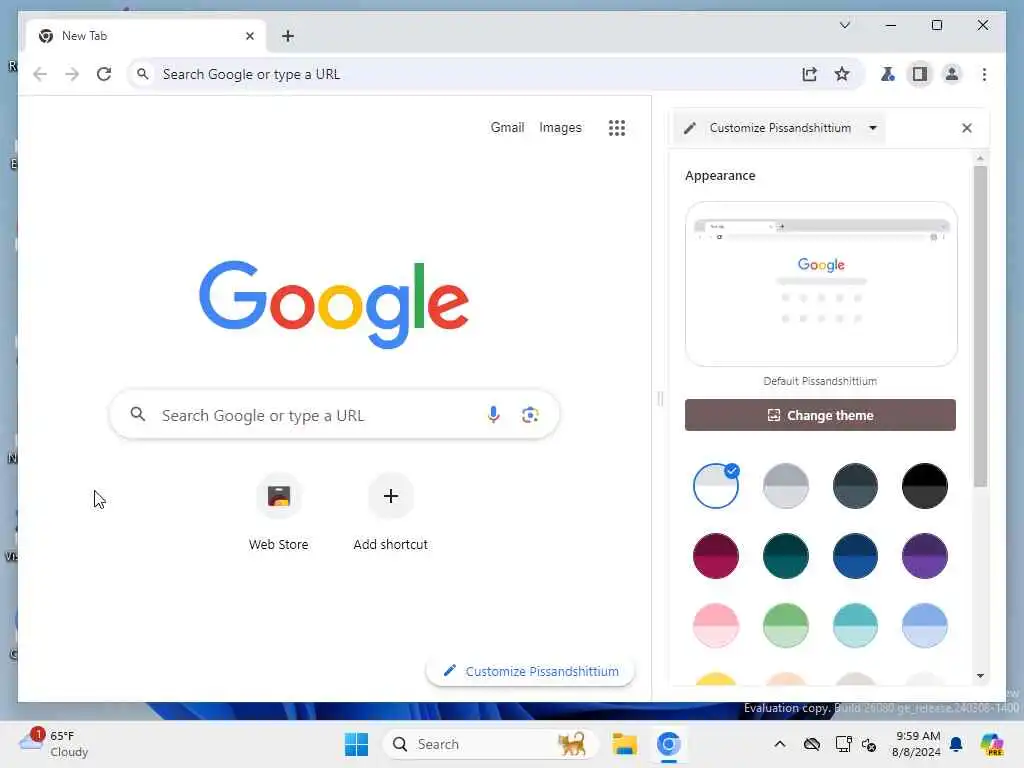This screenshot has height=768, width=1024.
Task: Click the Default Pissandshittium label
Action: (x=820, y=381)
